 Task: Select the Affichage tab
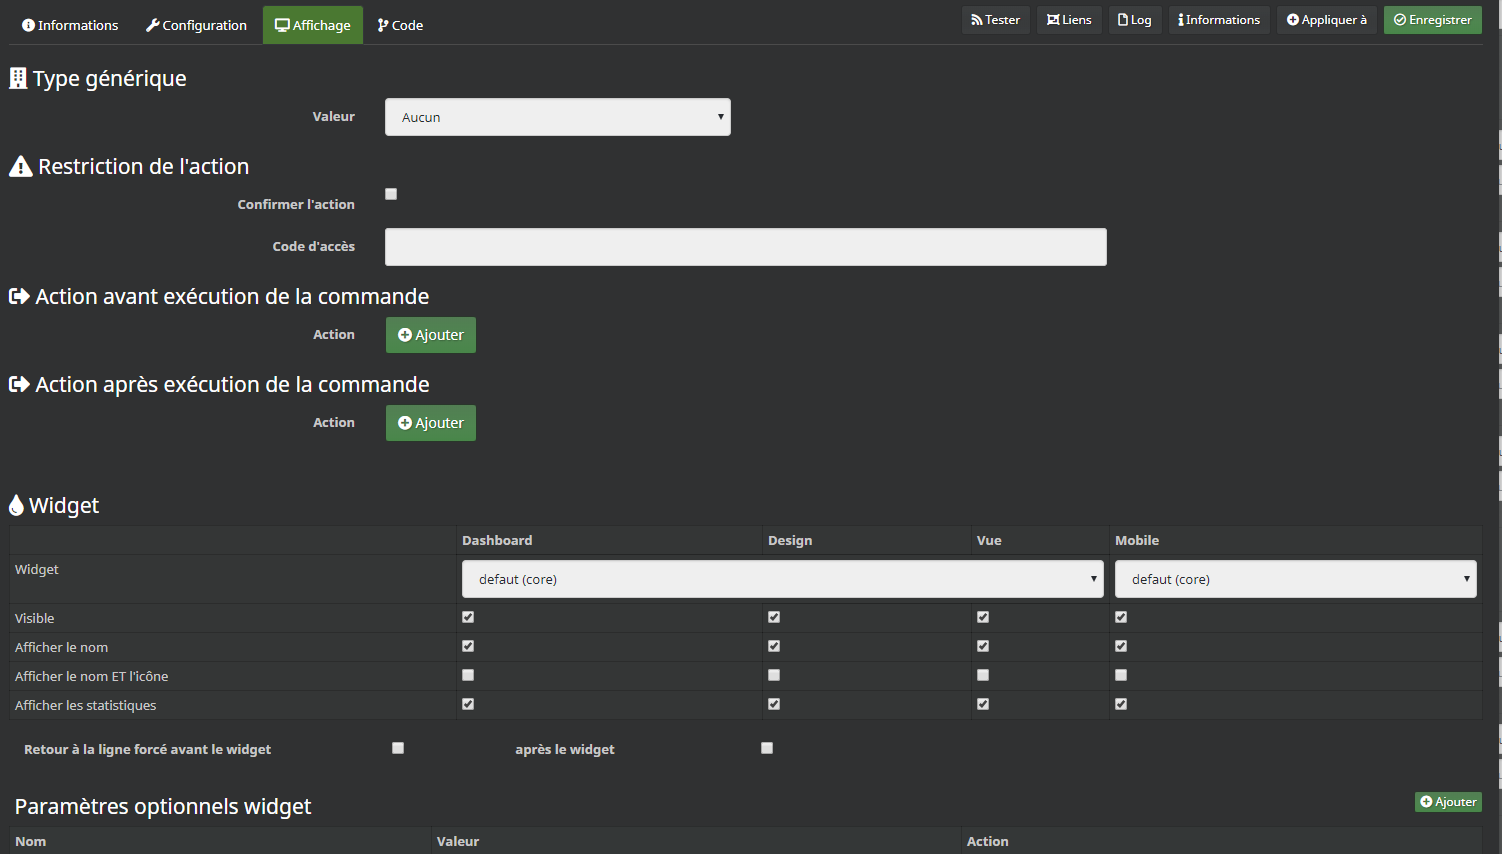pyautogui.click(x=313, y=25)
